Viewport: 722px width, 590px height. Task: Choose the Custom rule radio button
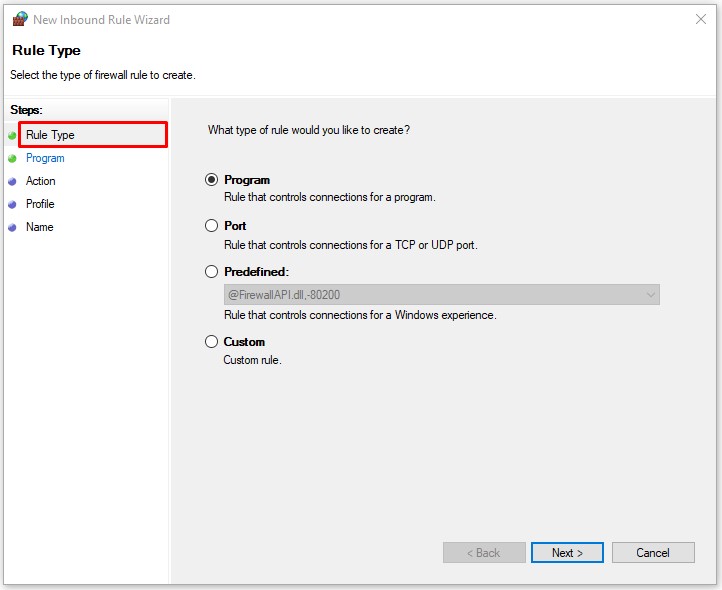coord(211,342)
